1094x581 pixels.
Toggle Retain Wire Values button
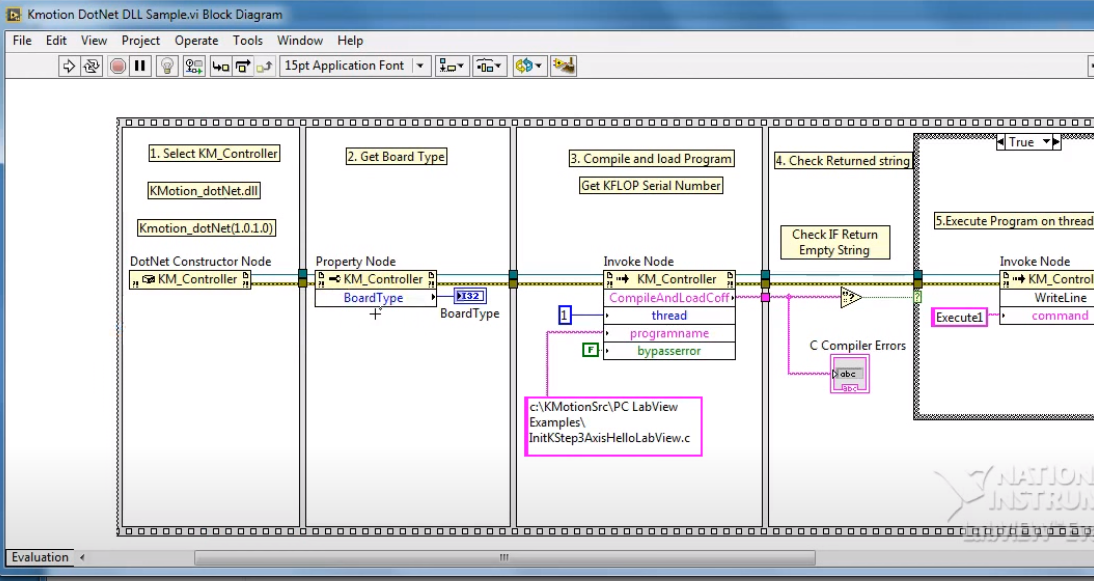click(x=193, y=66)
